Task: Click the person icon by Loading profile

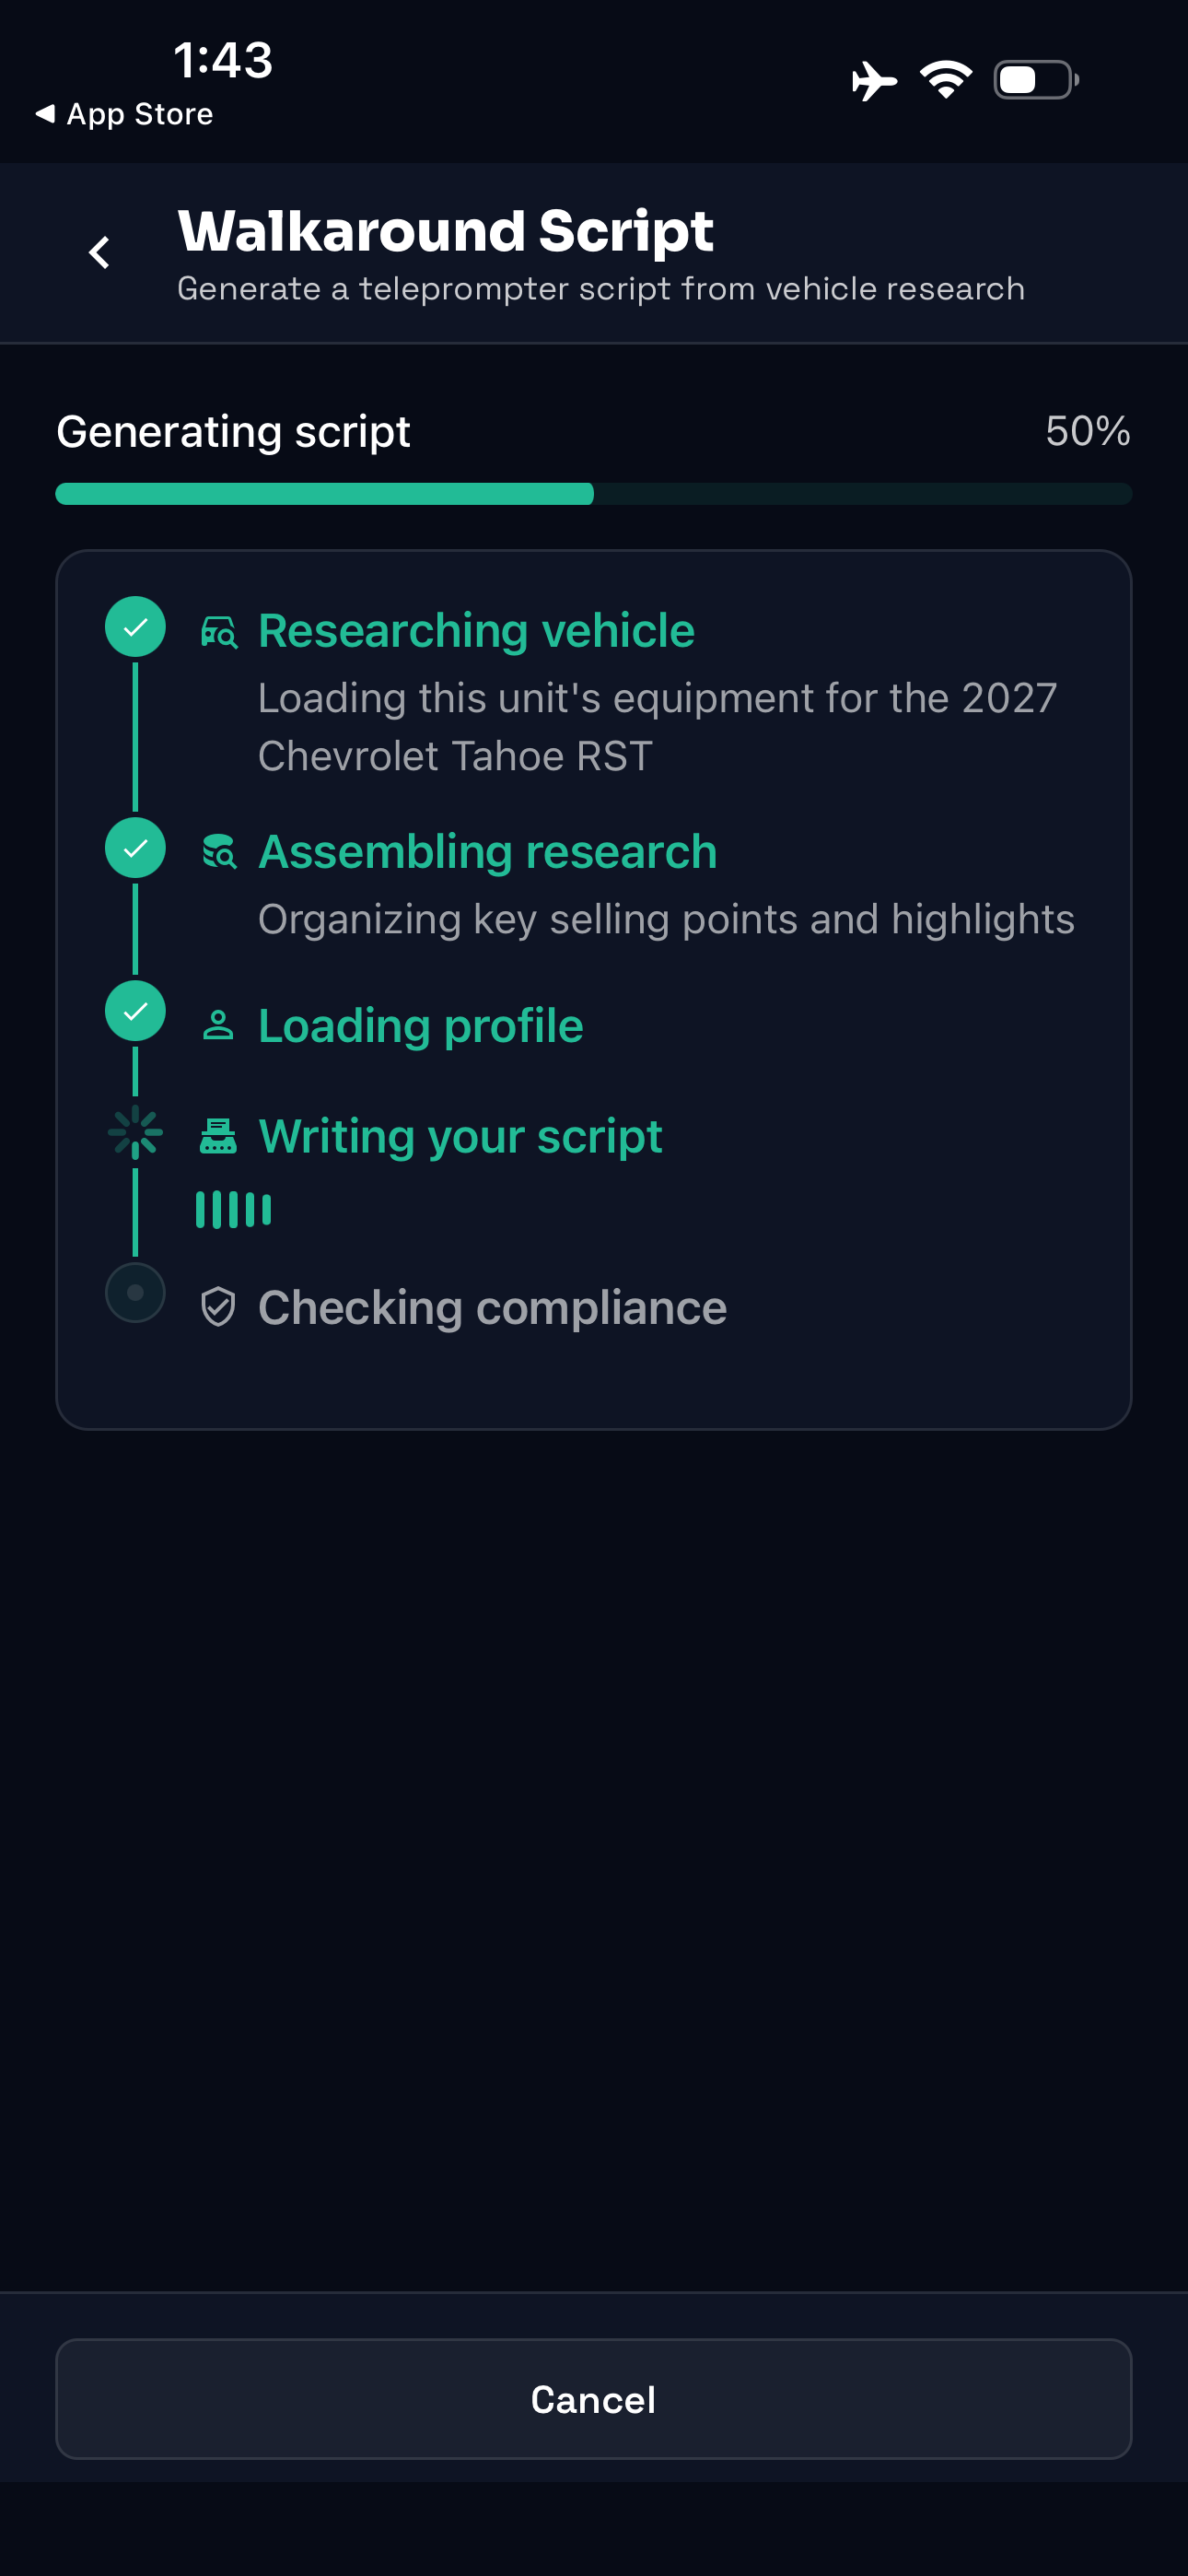Action: click(x=218, y=1026)
